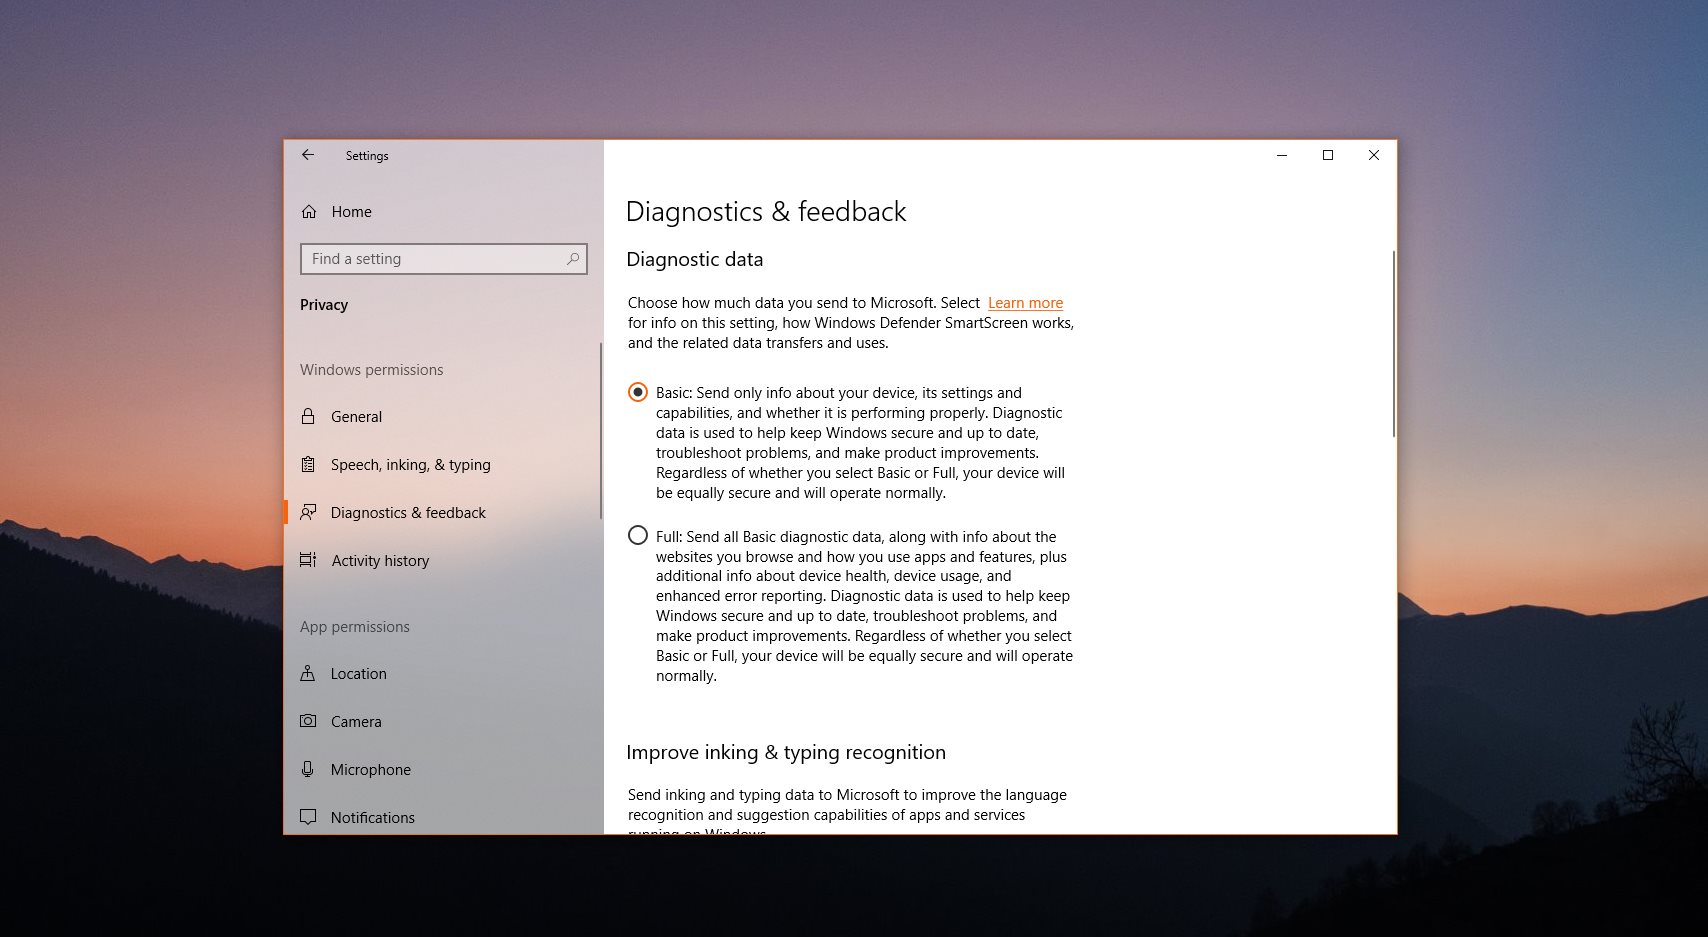Click the search magnifier icon
Viewport: 1708px width, 937px height.
click(x=573, y=259)
